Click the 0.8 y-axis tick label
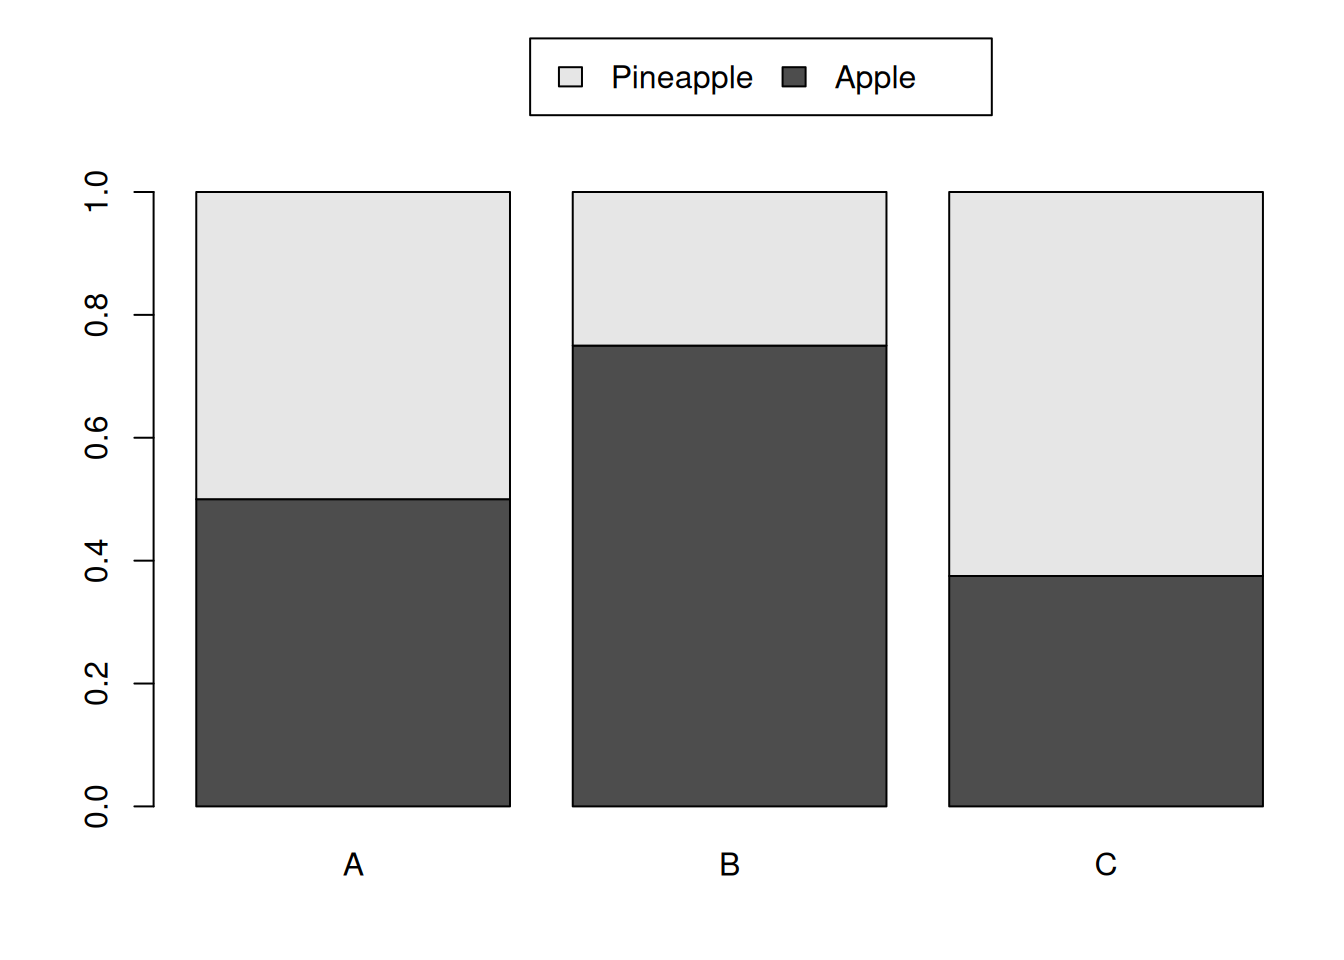 [x=96, y=315]
